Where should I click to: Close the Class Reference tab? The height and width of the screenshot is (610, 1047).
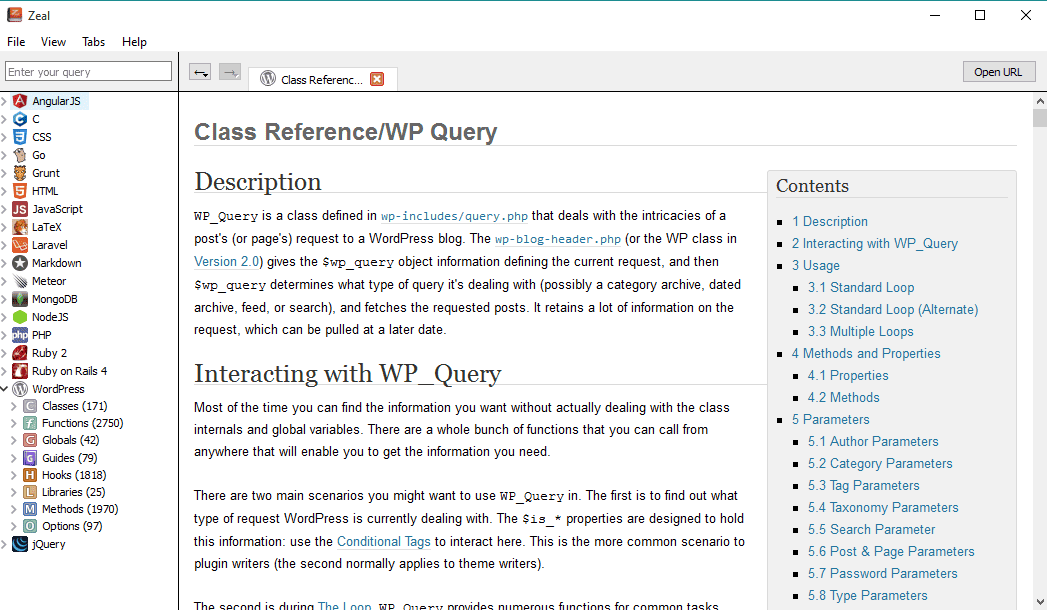(x=377, y=79)
